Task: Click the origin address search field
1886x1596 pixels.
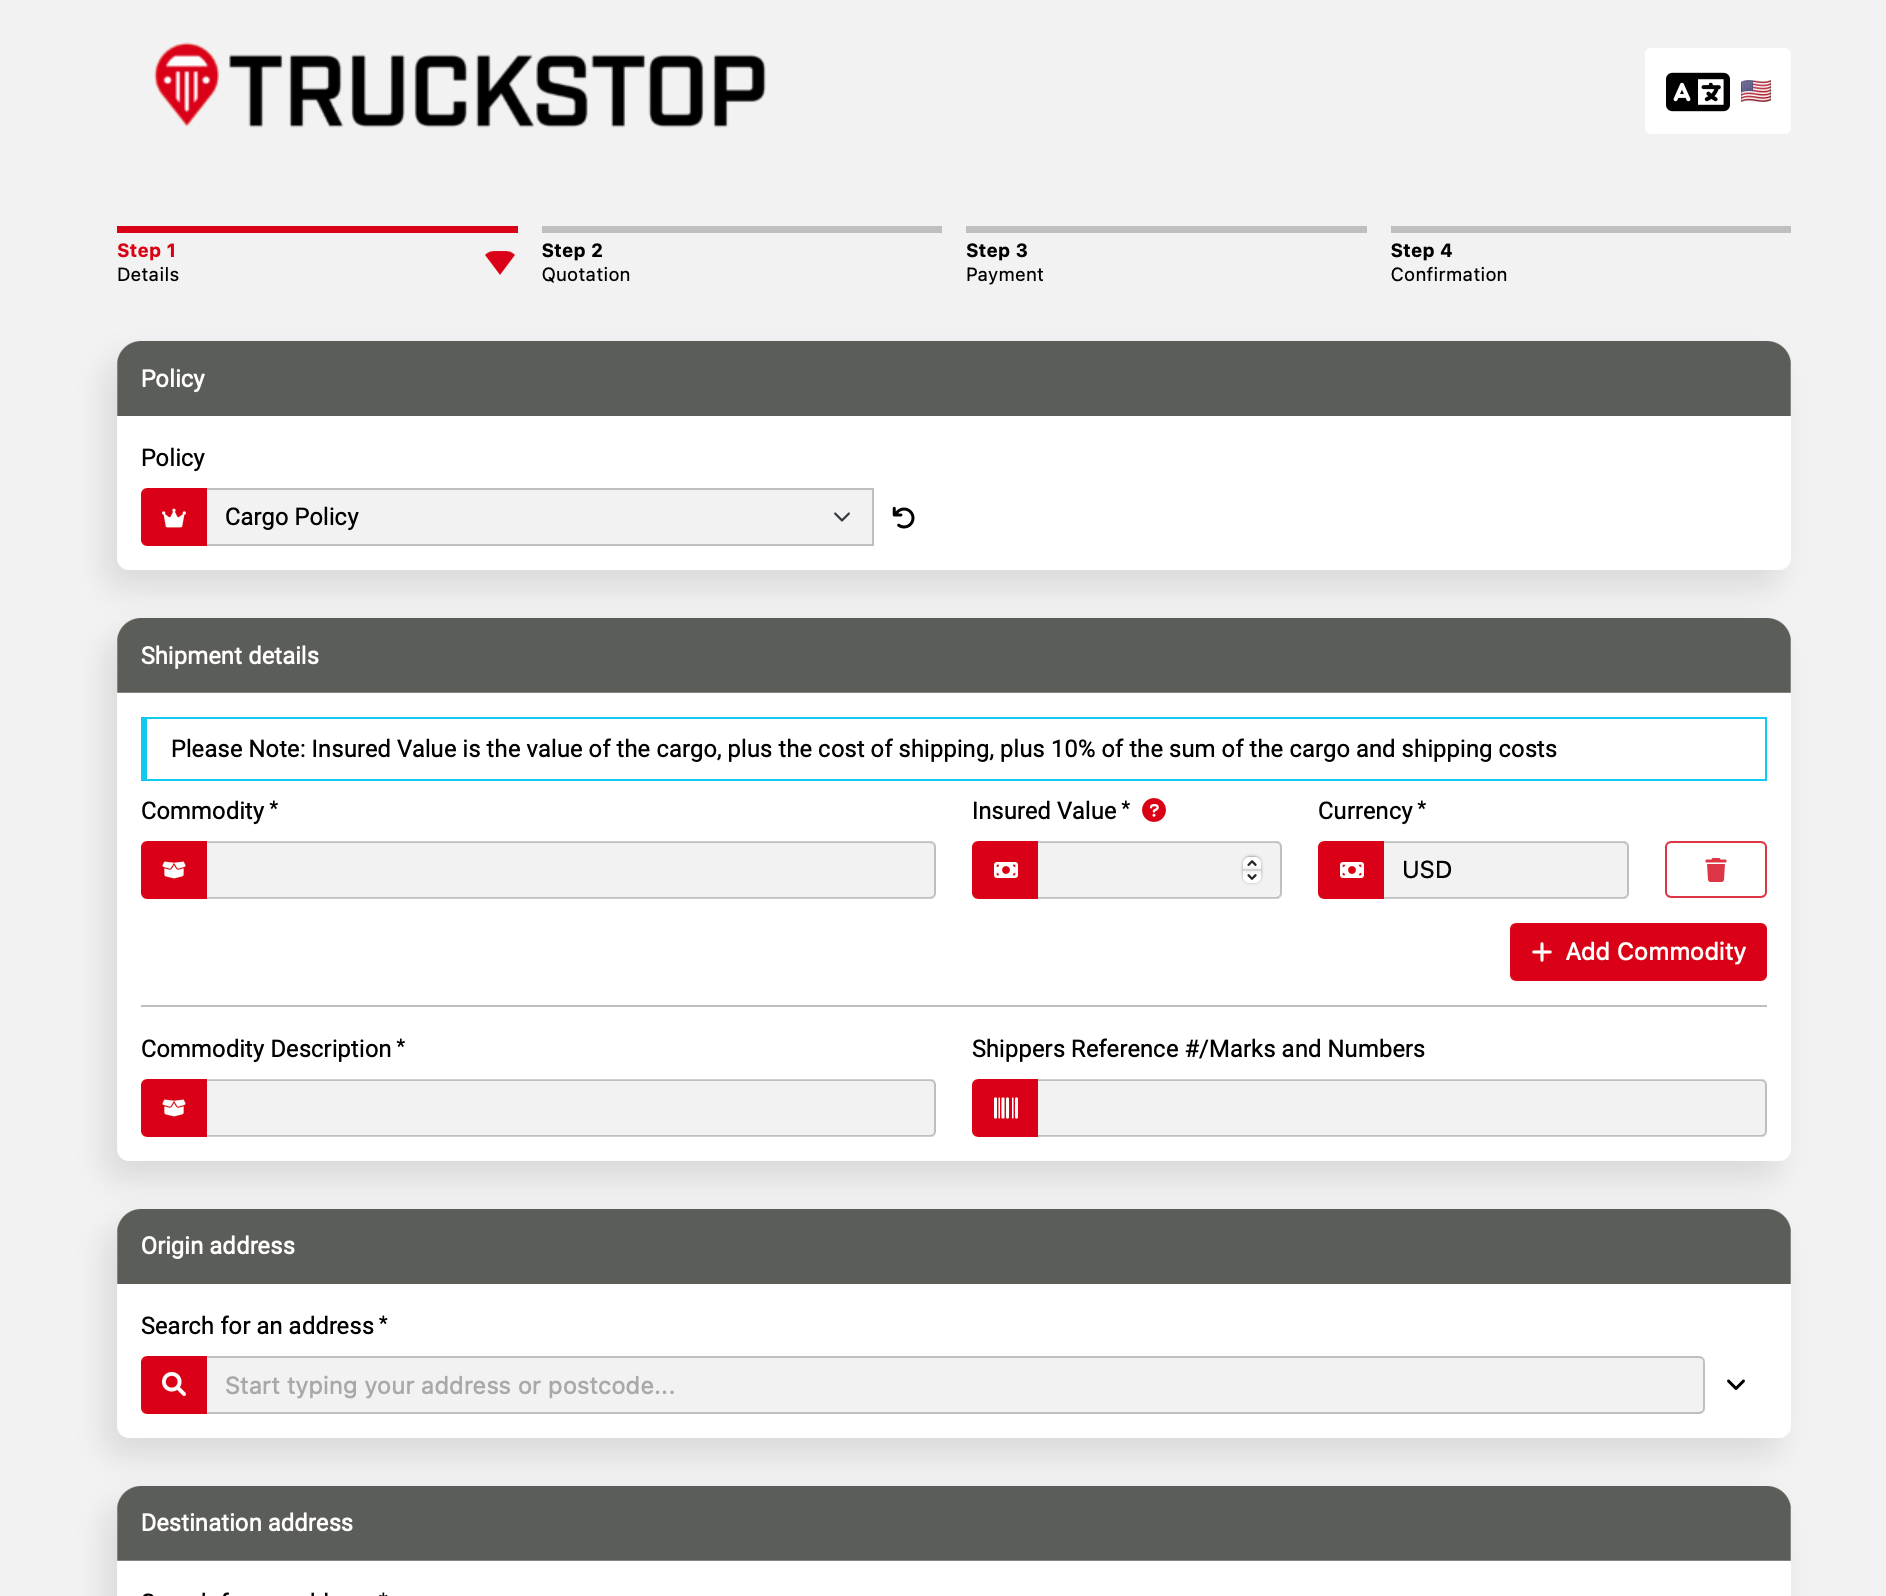Action: [x=954, y=1385]
